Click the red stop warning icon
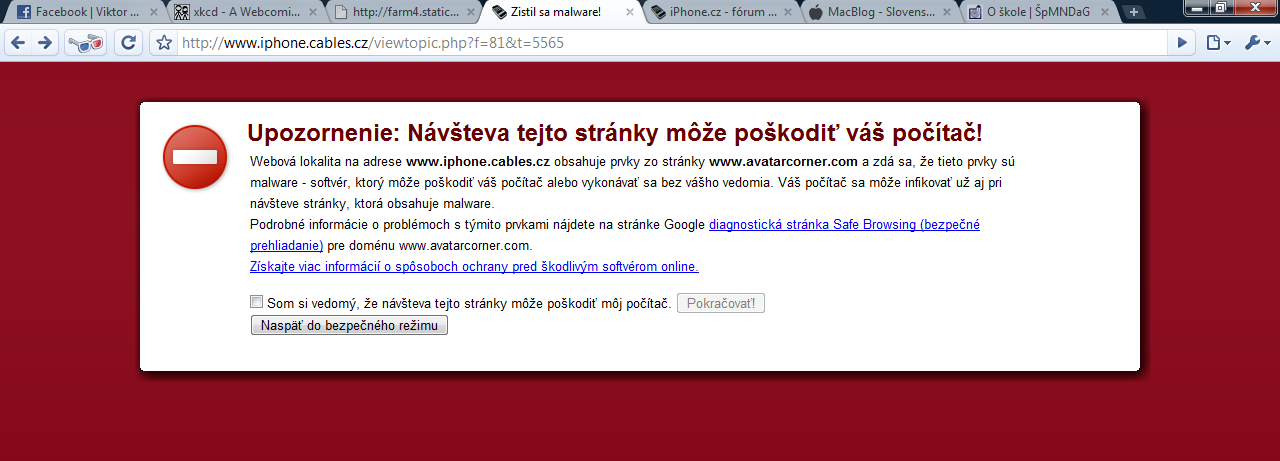Image resolution: width=1280 pixels, height=461 pixels. point(195,157)
